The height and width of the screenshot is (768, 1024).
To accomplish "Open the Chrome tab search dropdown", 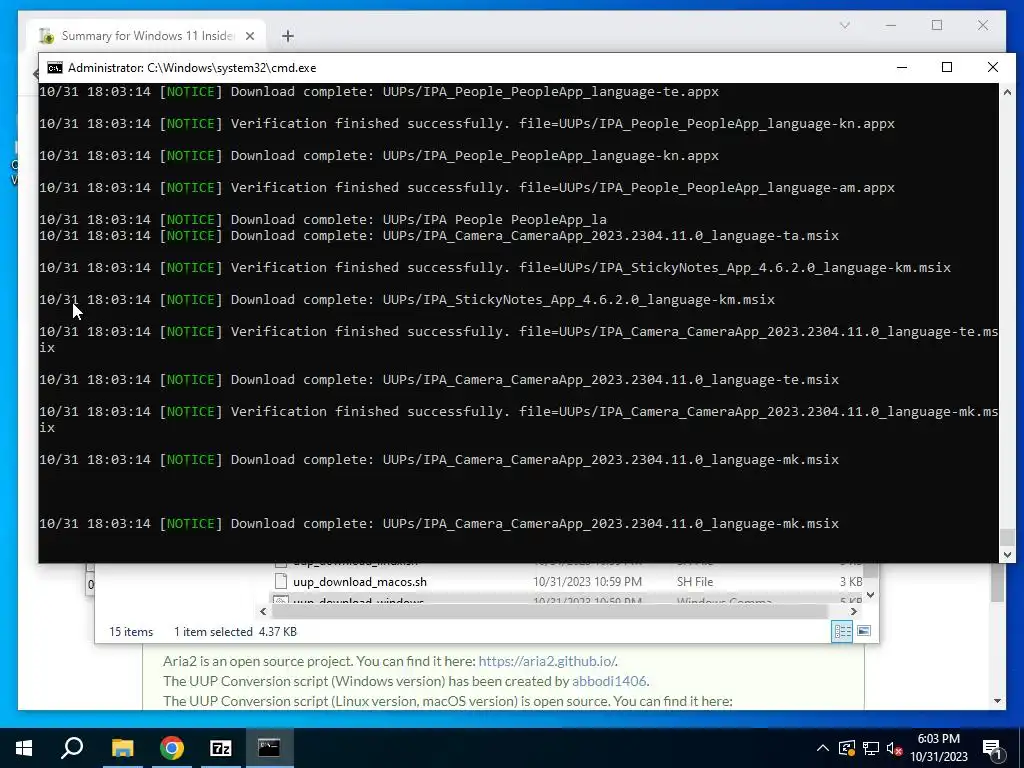I will 844,25.
